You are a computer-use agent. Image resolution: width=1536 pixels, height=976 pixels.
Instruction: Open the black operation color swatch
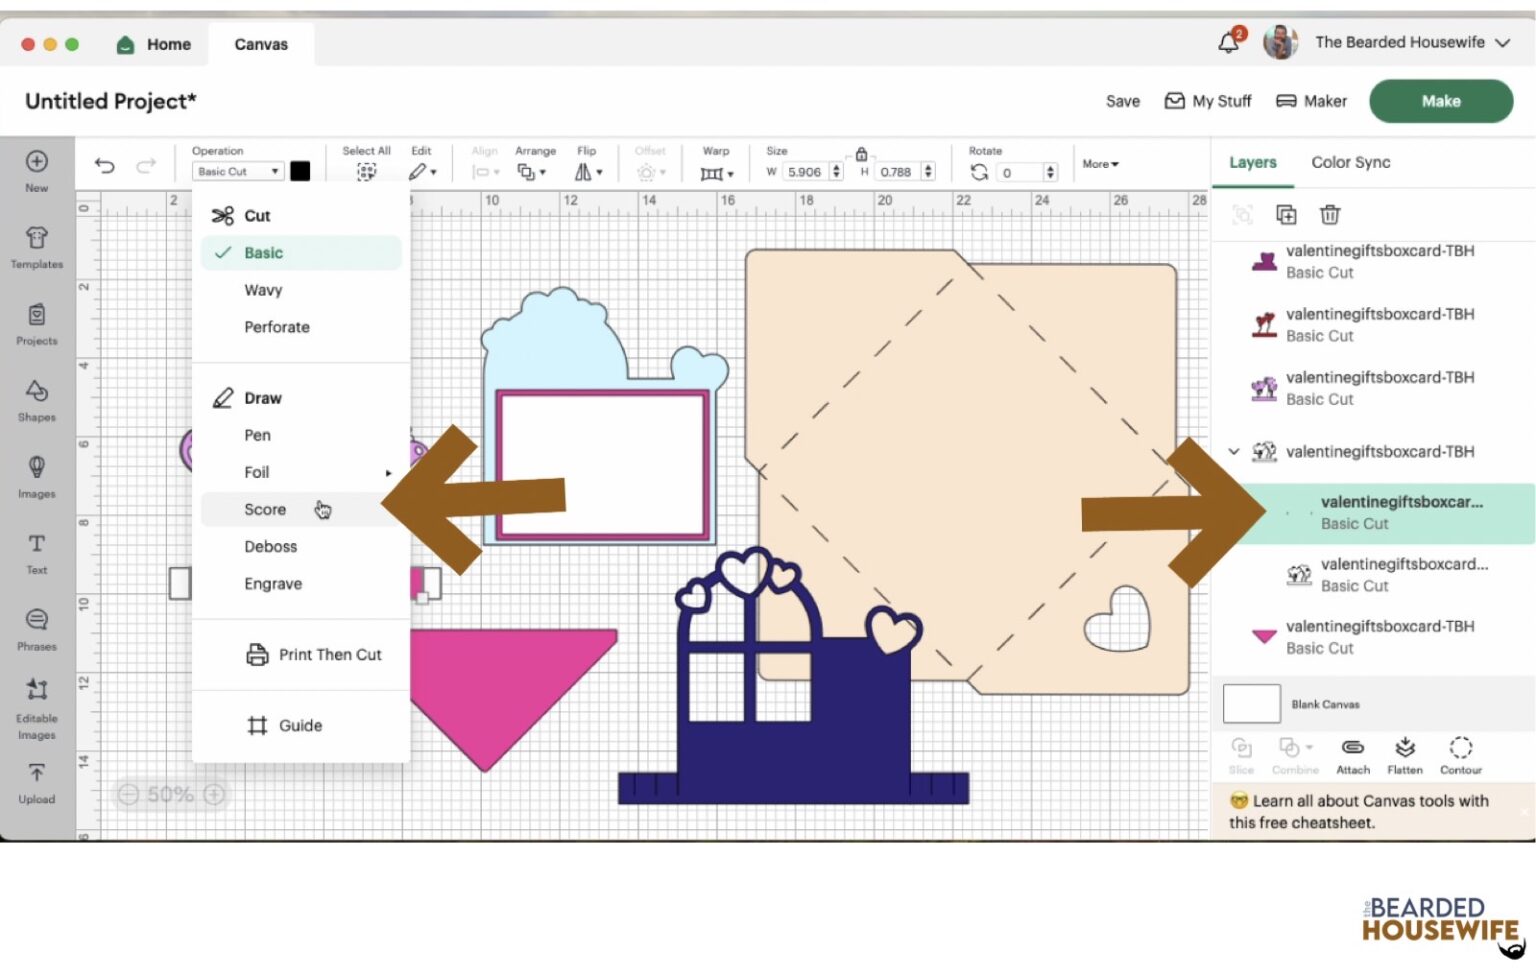pos(300,171)
